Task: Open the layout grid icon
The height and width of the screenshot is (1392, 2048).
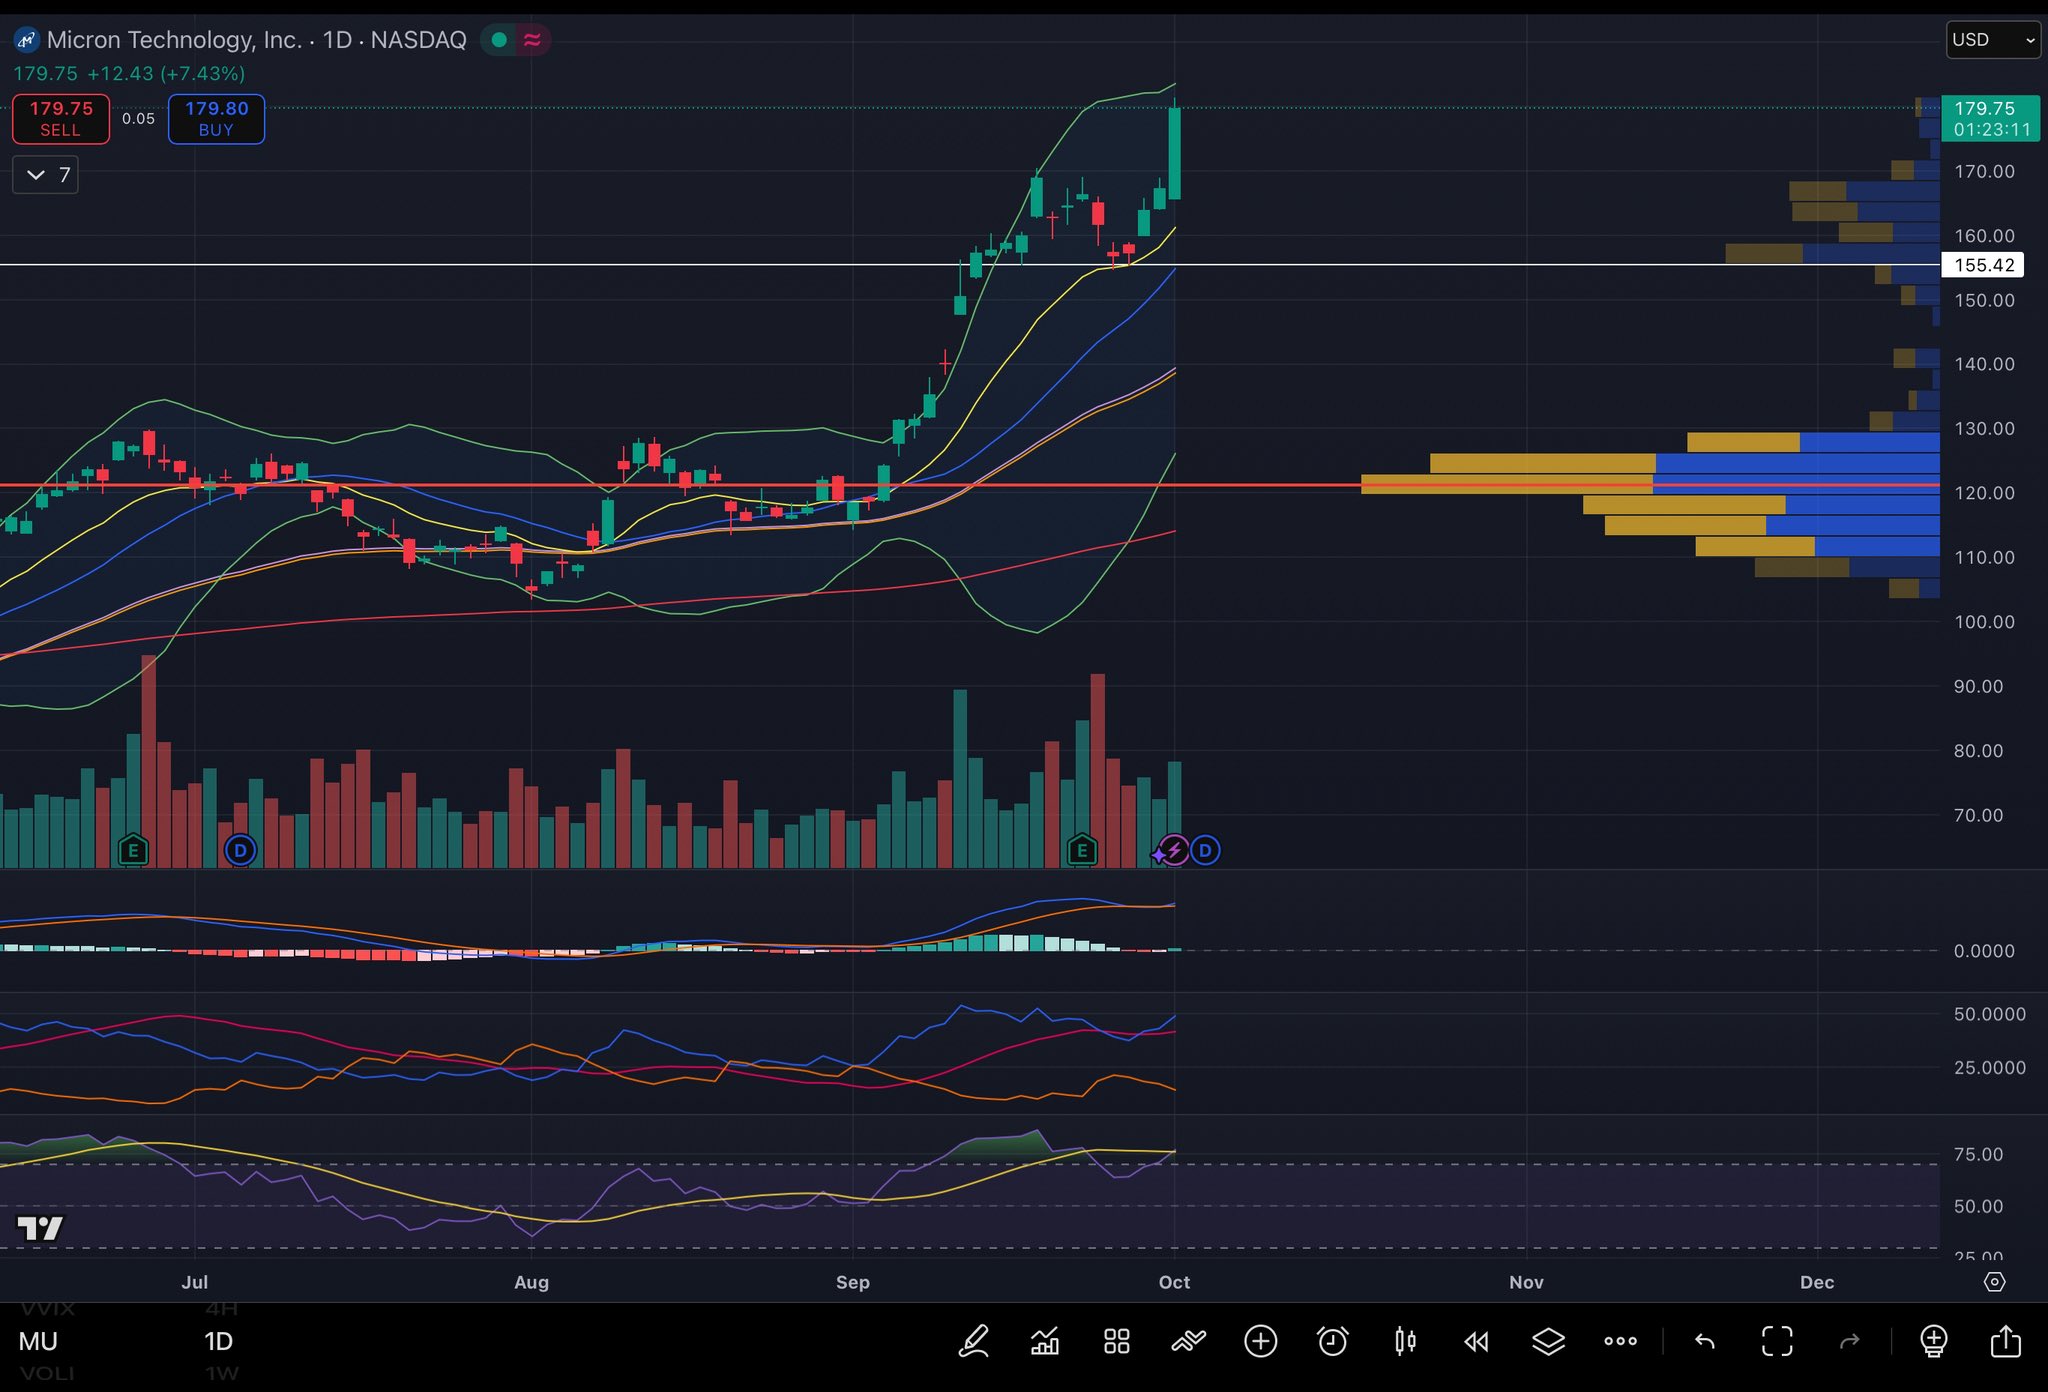Action: click(x=1117, y=1341)
